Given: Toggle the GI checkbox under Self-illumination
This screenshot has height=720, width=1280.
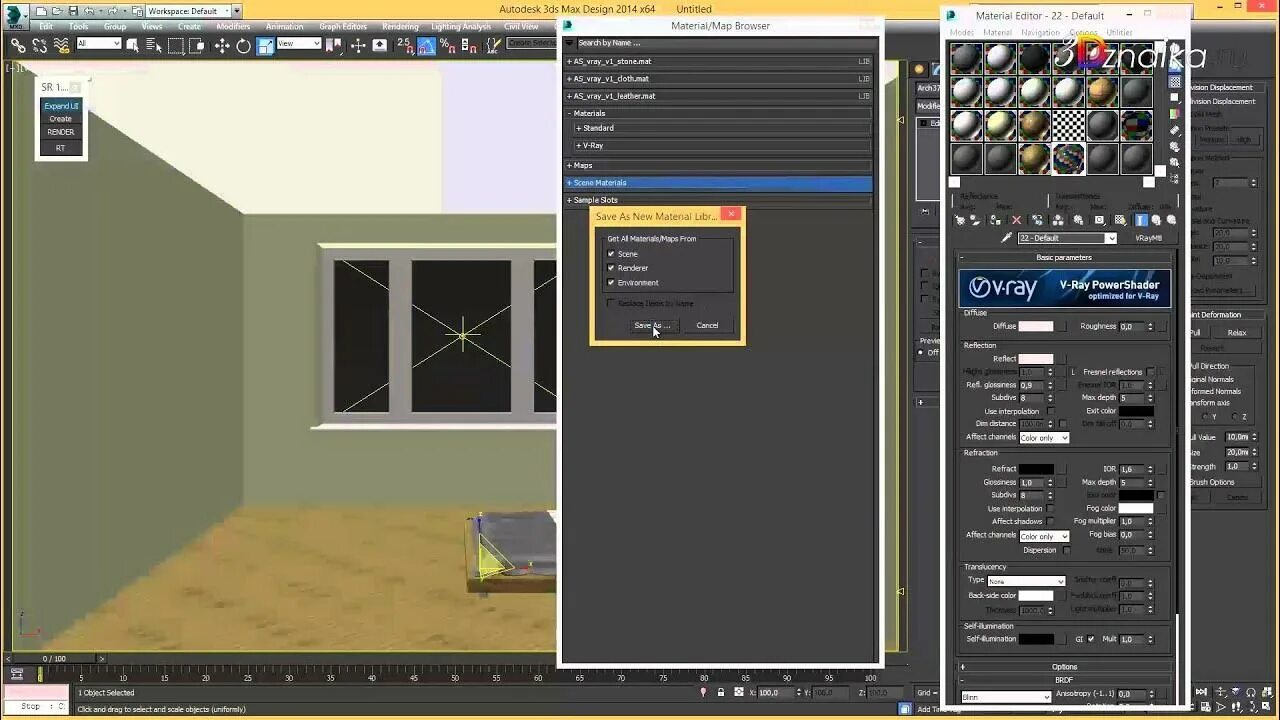Looking at the screenshot, I should [x=1091, y=639].
